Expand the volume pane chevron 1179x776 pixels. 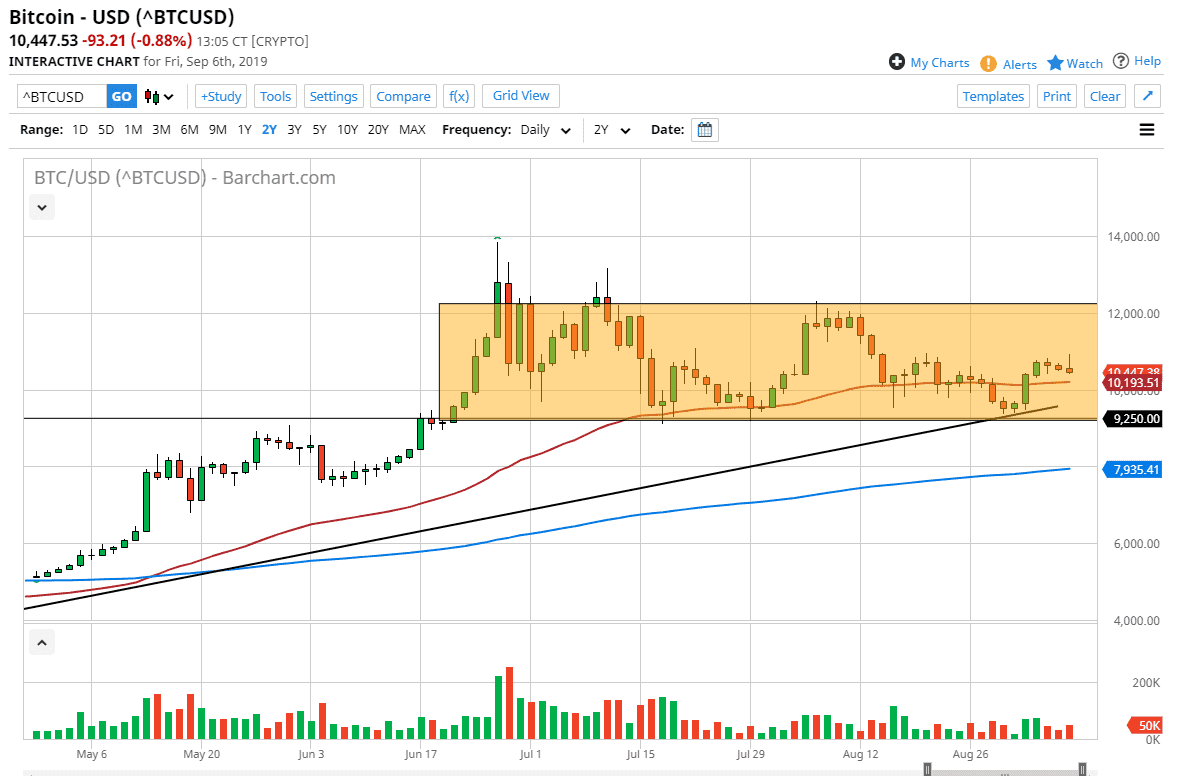point(42,643)
